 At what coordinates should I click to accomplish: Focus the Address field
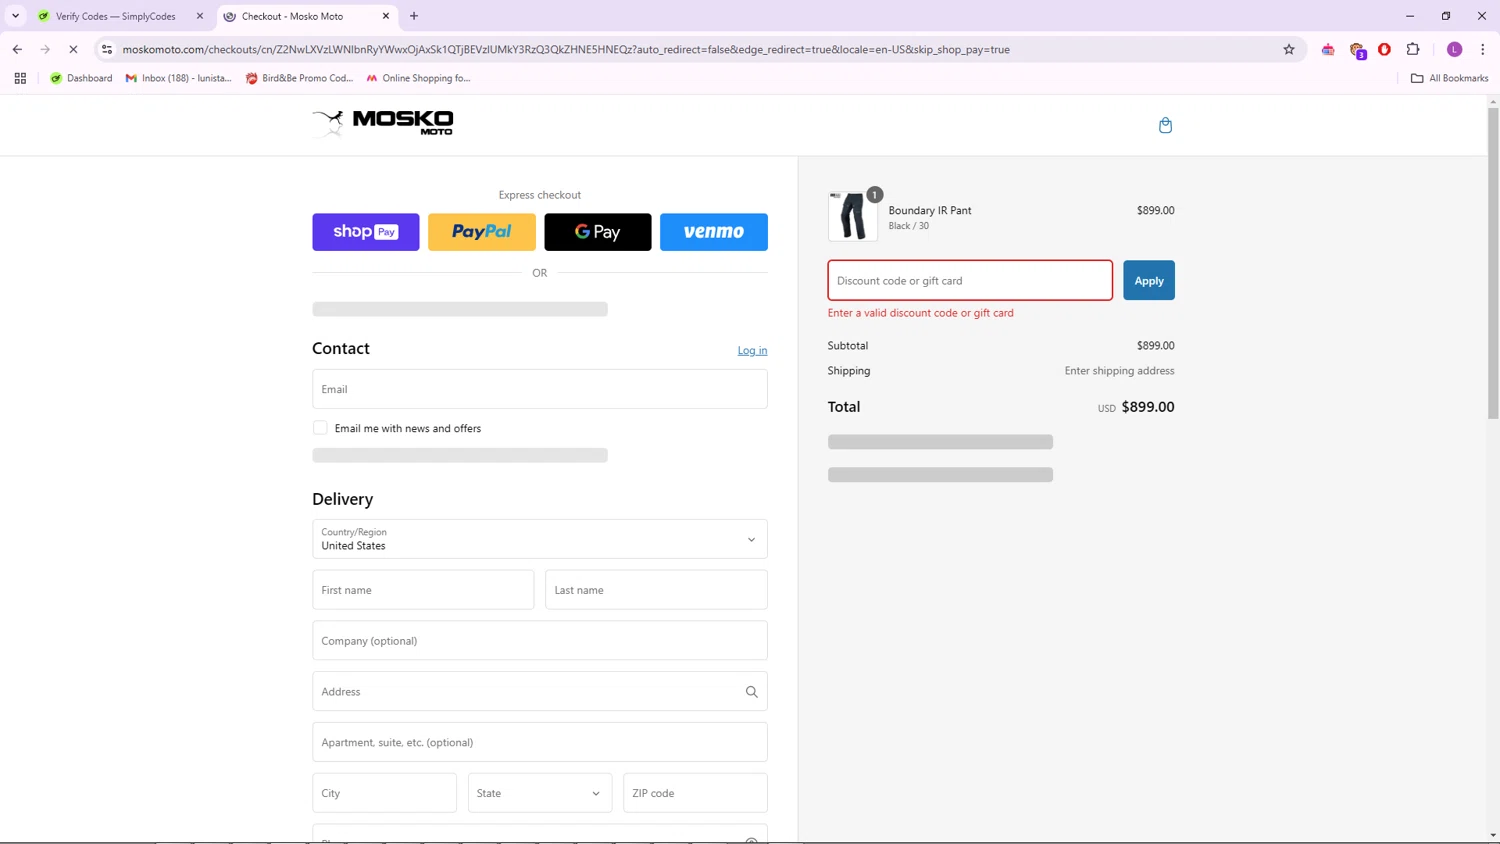(540, 692)
